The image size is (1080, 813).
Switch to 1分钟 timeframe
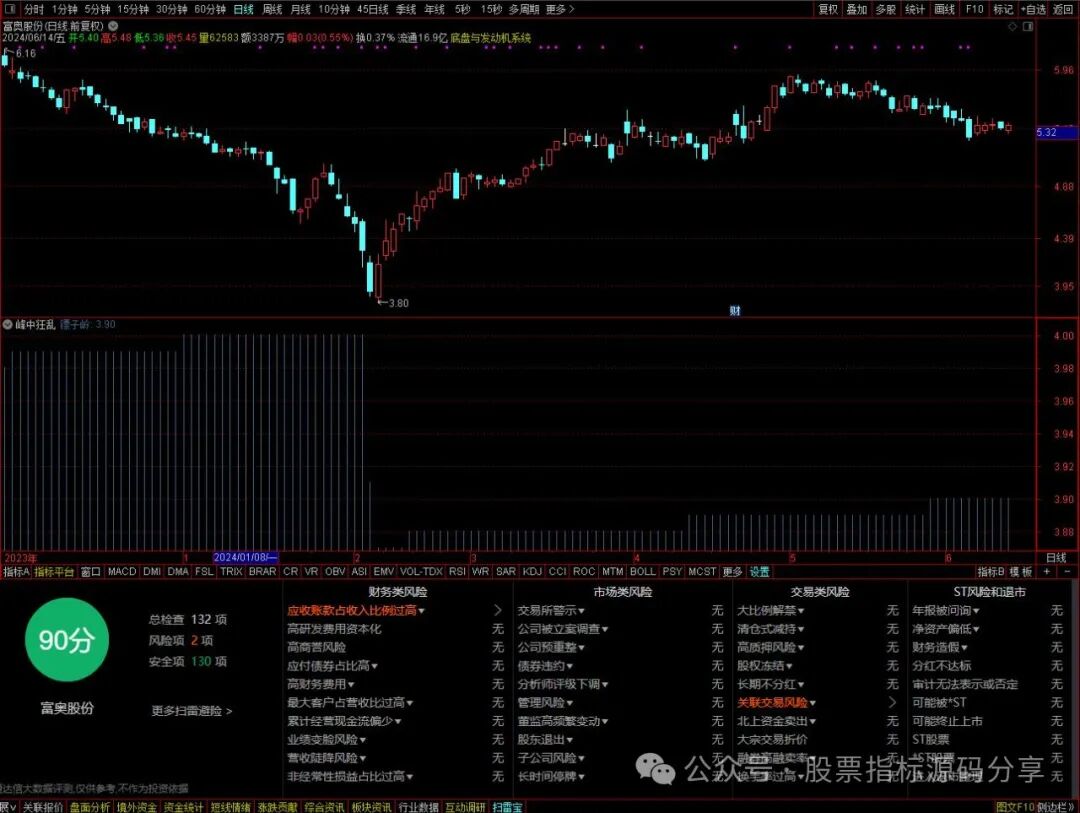64,9
